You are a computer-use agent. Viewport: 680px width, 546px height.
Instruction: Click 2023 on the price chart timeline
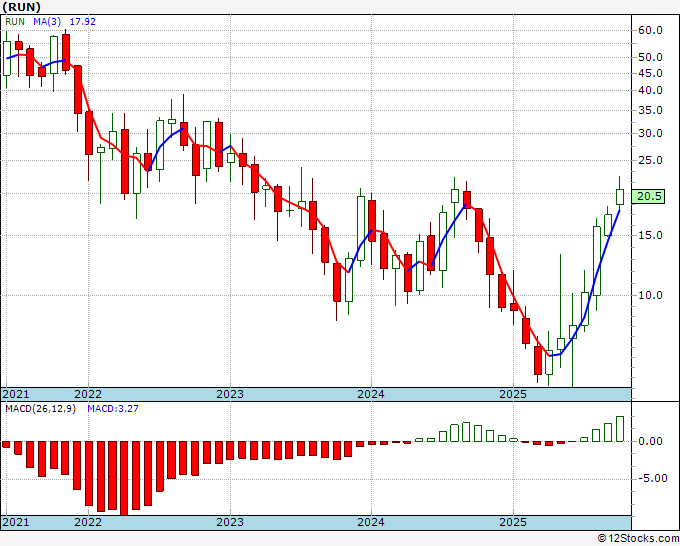pyautogui.click(x=230, y=394)
